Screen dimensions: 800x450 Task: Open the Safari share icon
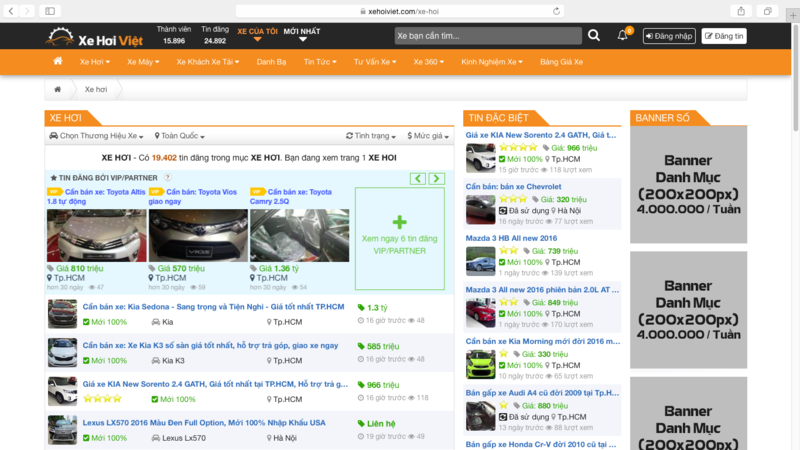(x=741, y=11)
